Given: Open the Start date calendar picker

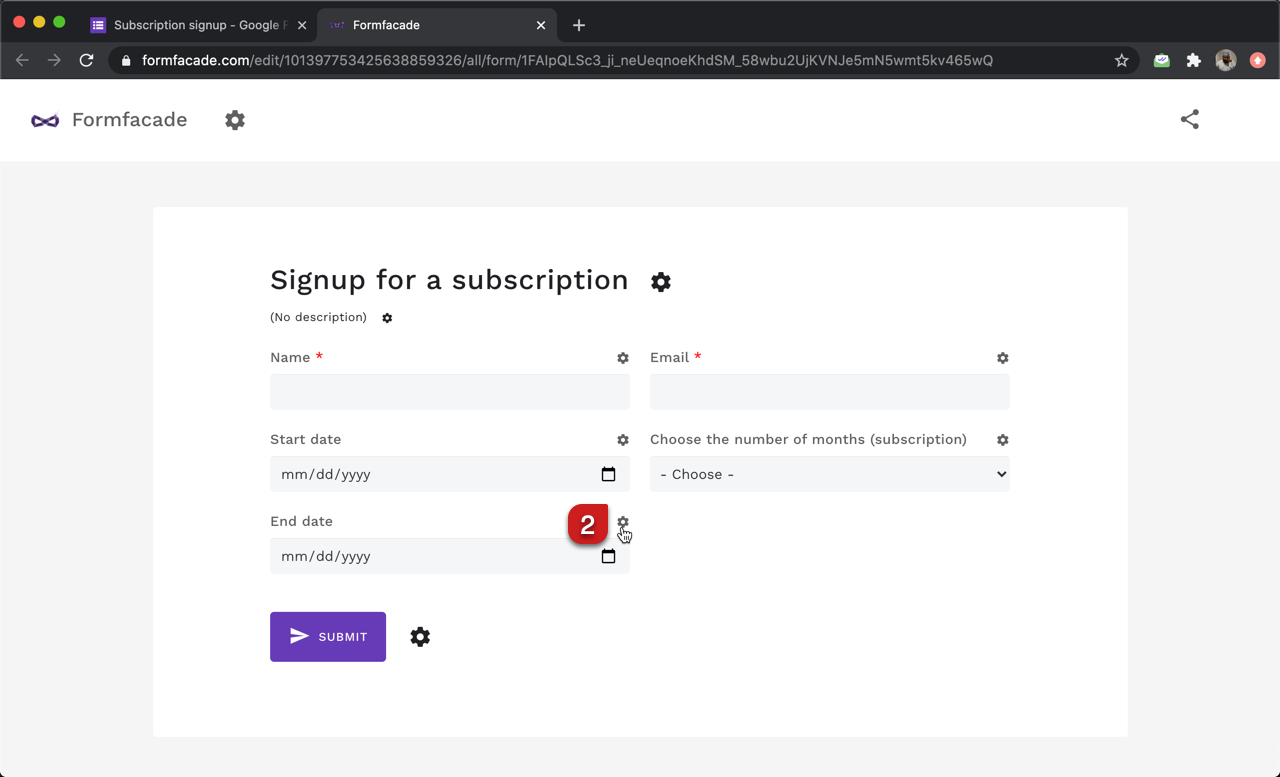Looking at the screenshot, I should [x=608, y=474].
